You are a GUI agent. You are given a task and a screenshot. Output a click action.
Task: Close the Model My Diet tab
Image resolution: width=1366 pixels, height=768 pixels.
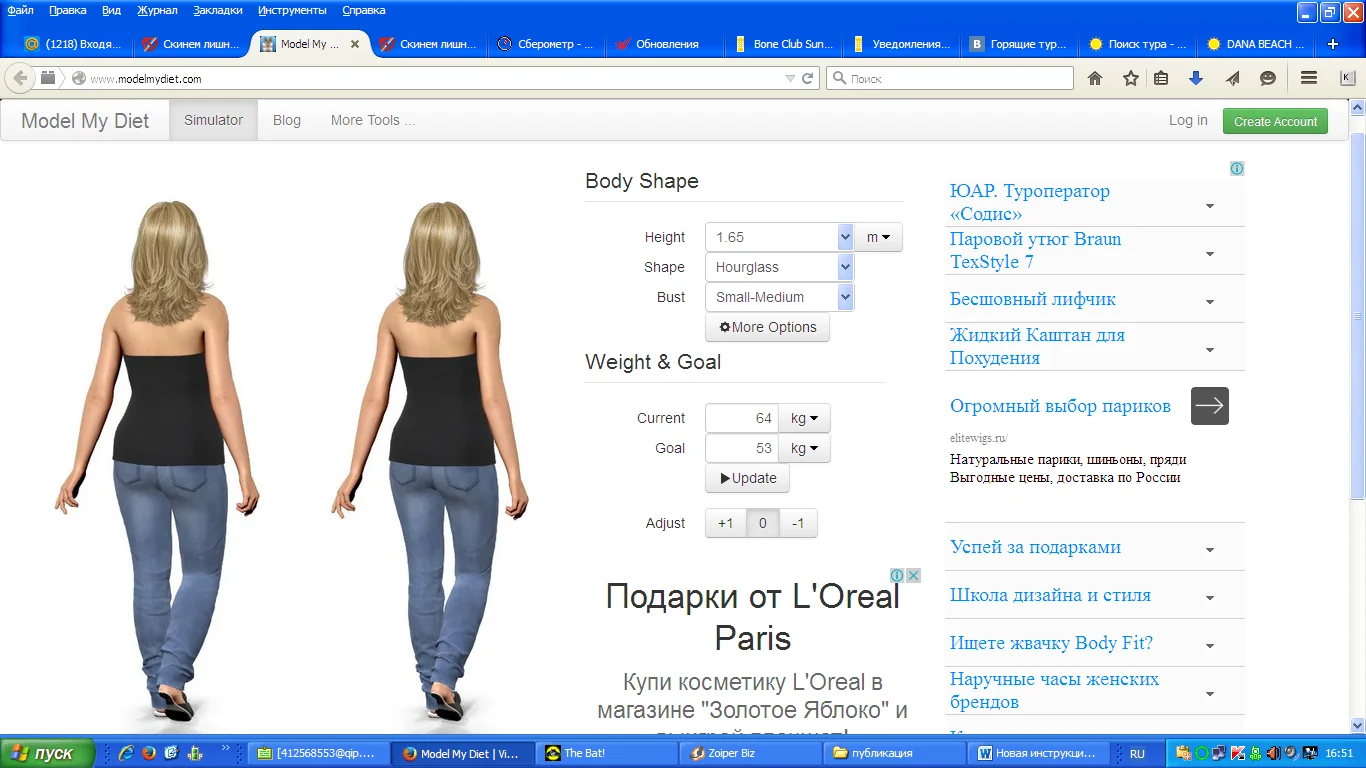tap(354, 44)
